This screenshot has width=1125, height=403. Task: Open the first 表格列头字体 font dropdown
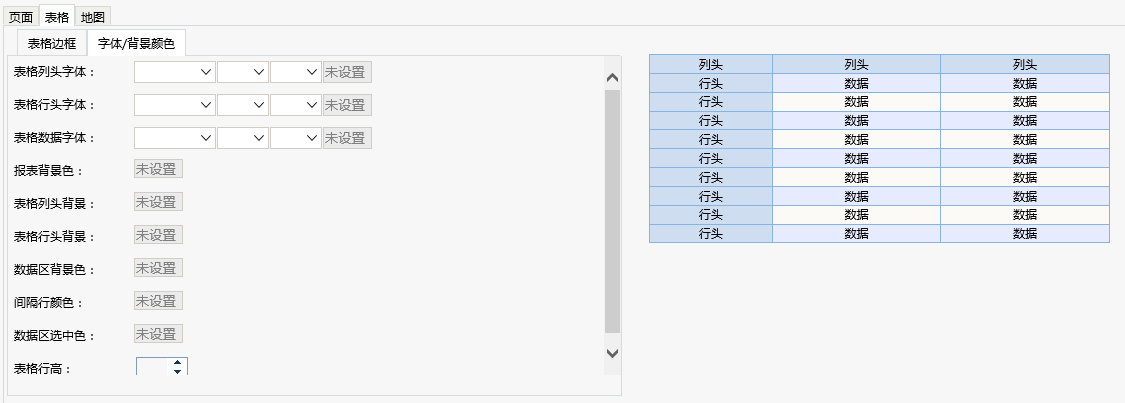[x=175, y=72]
